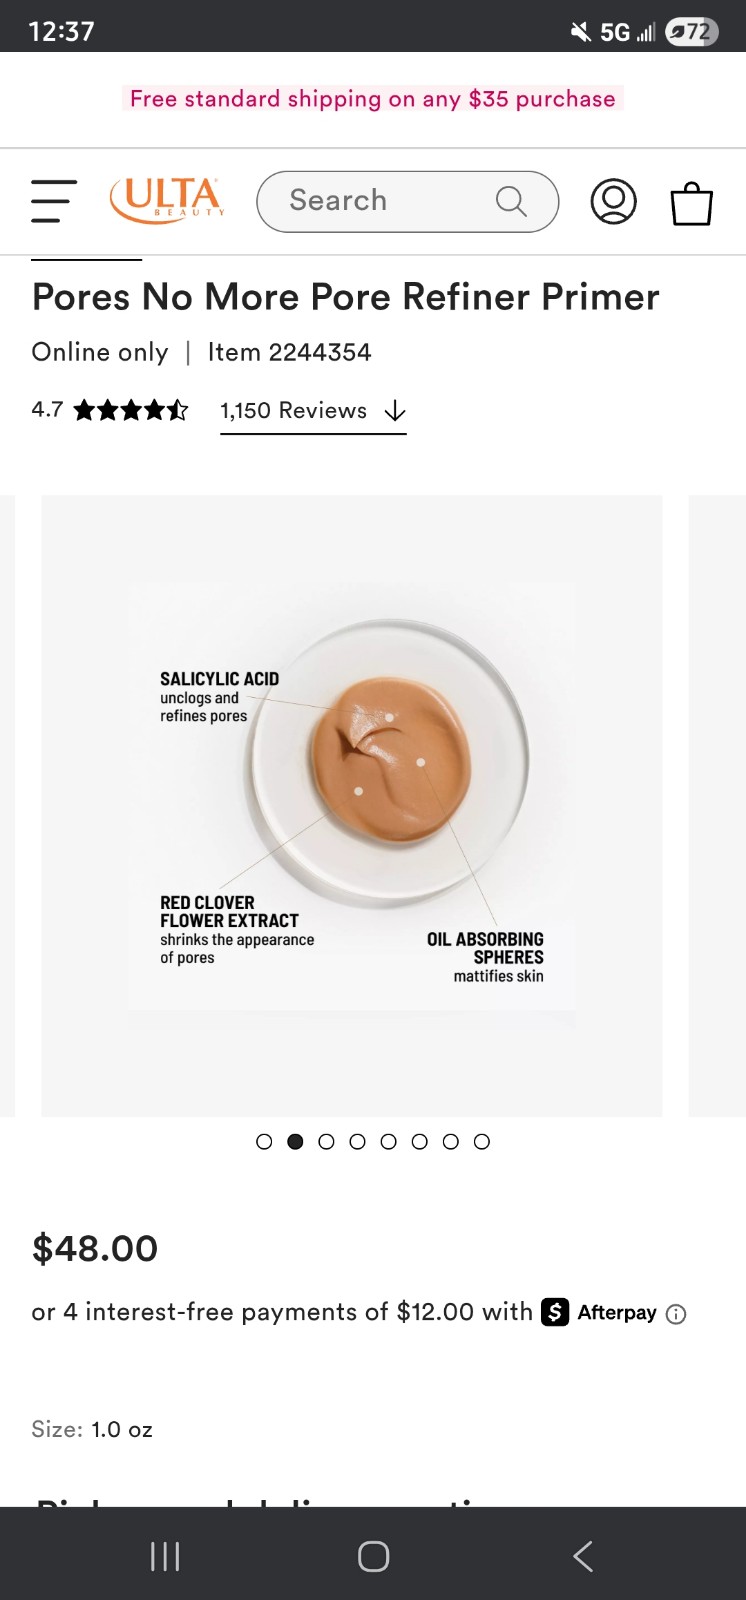Click the search magnifier icon

[x=511, y=201]
